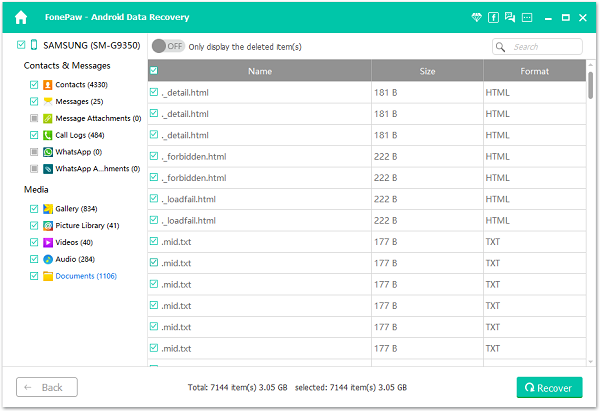Uncheck the Videos (40) checkbox
The image size is (600, 411).
click(34, 242)
